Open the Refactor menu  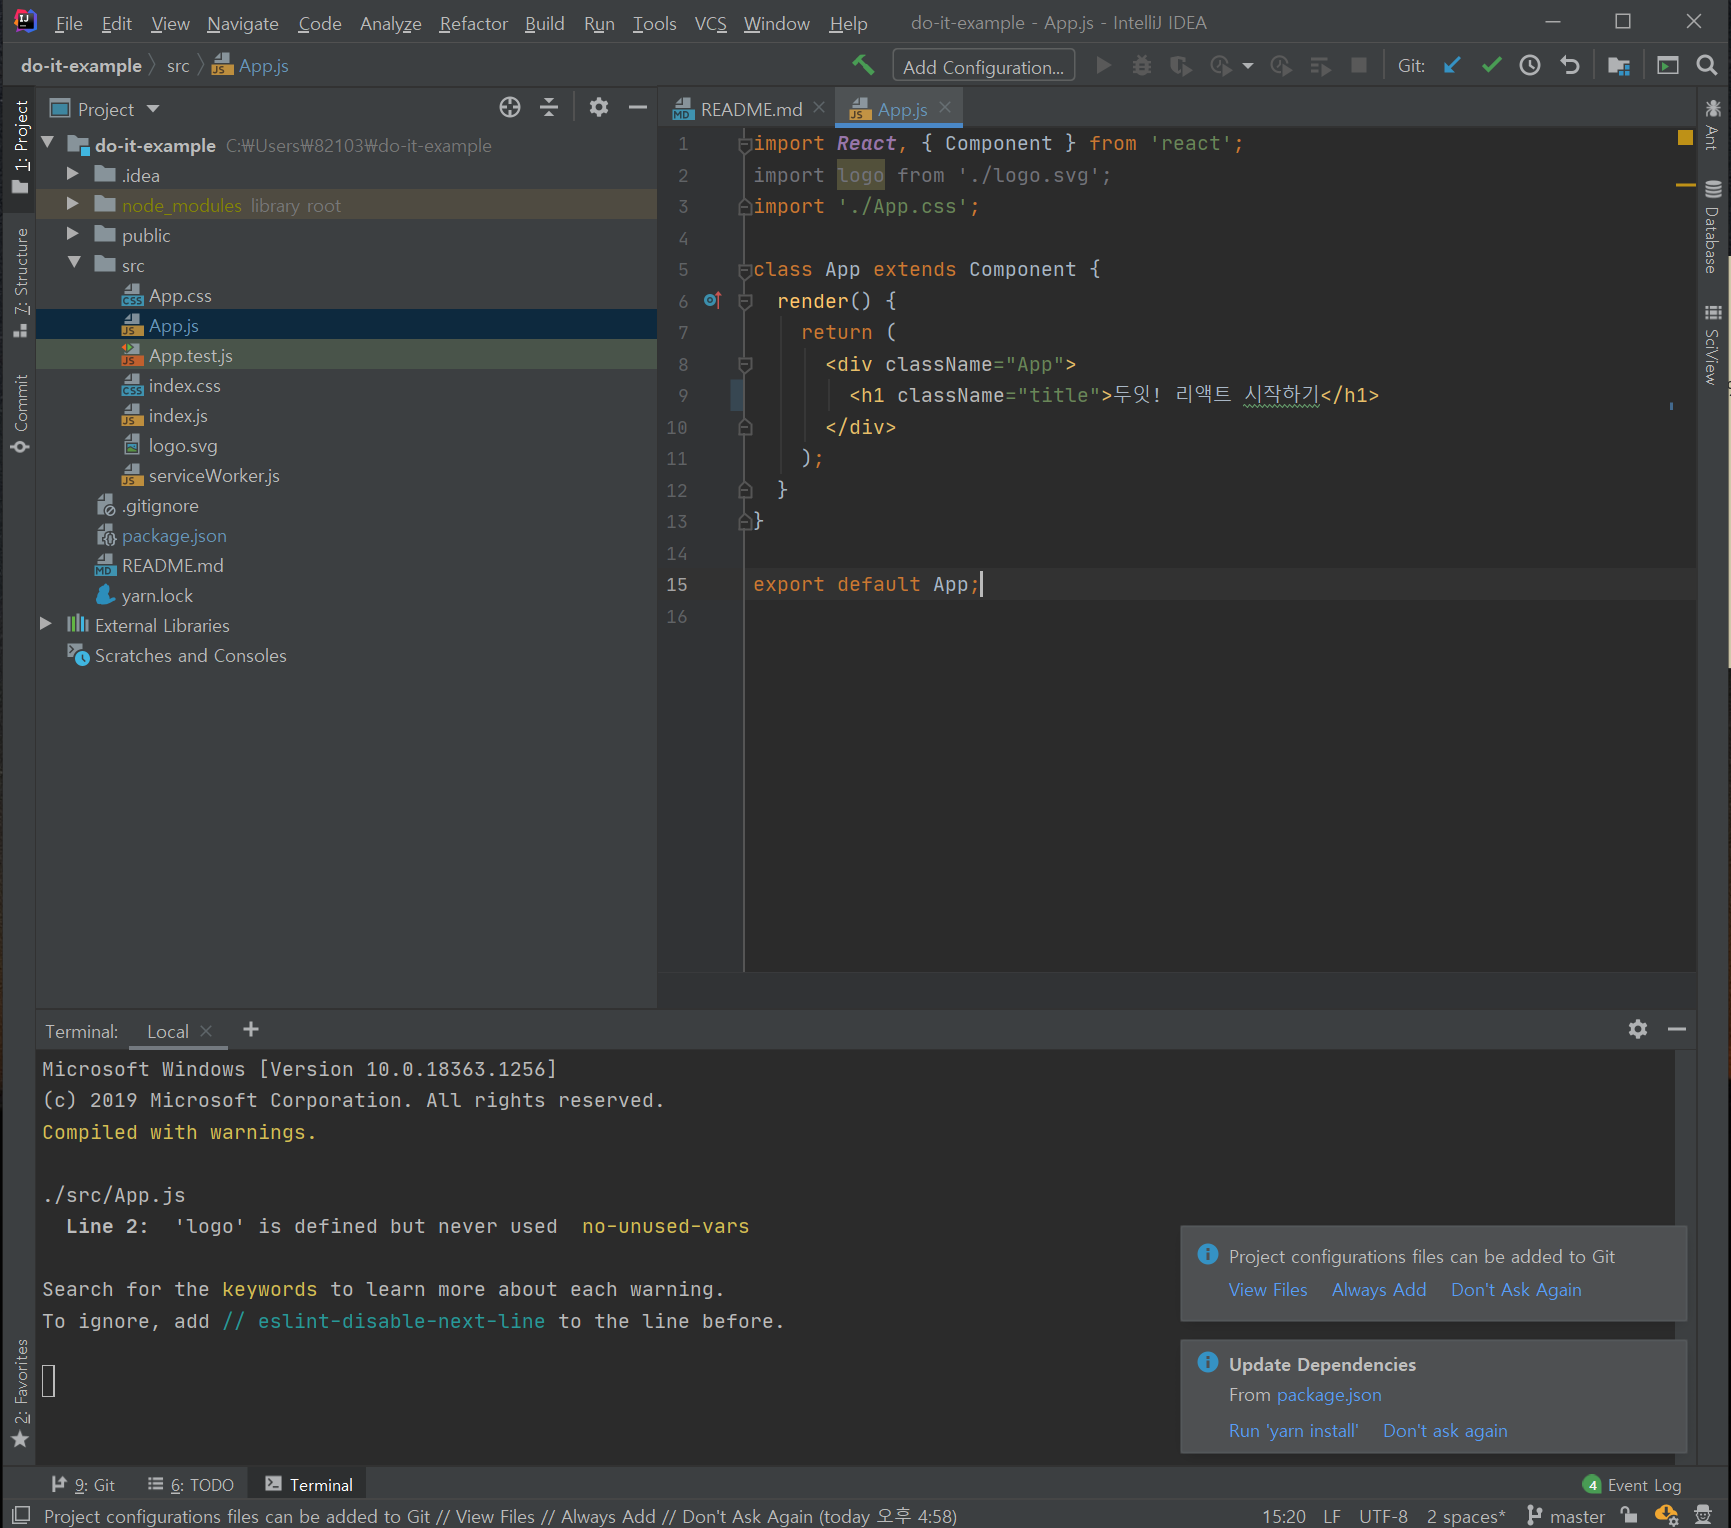tap(473, 23)
